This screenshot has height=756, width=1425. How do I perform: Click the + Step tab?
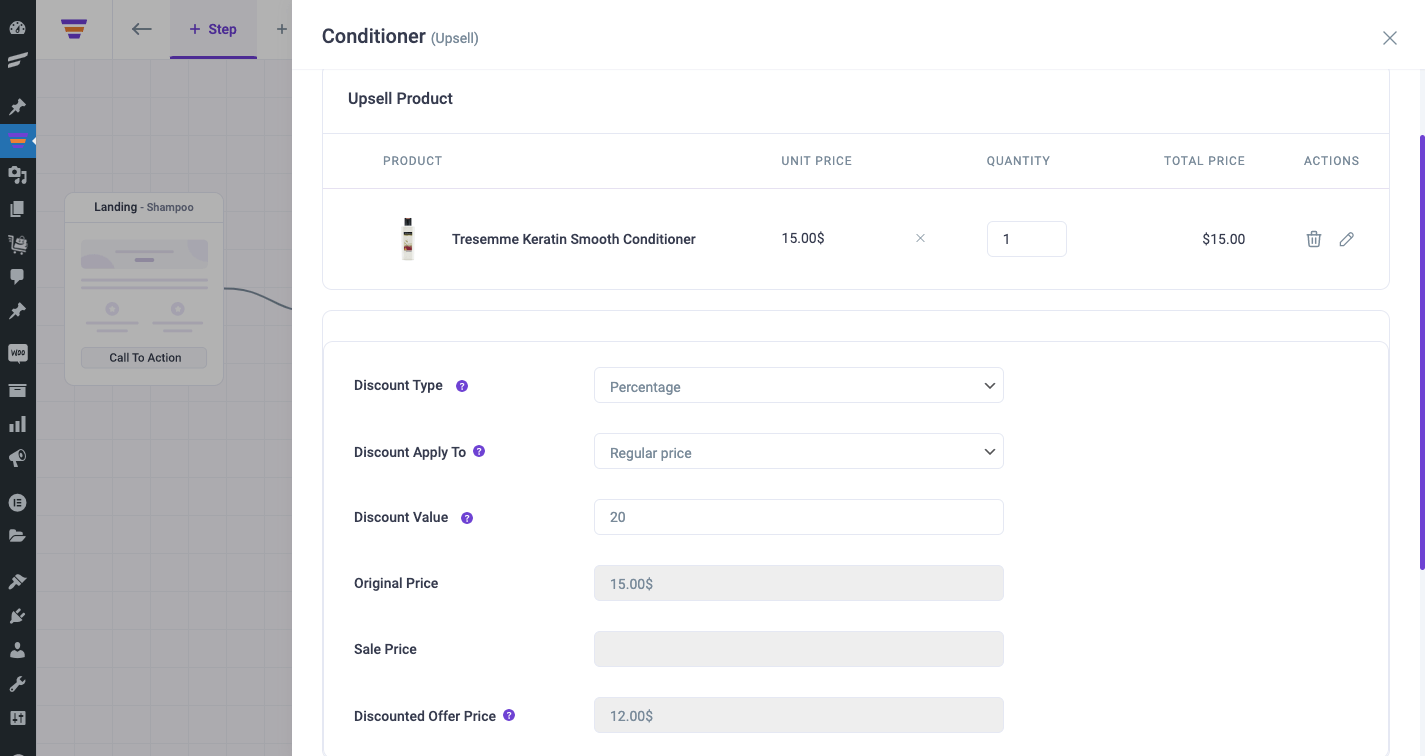coord(213,29)
